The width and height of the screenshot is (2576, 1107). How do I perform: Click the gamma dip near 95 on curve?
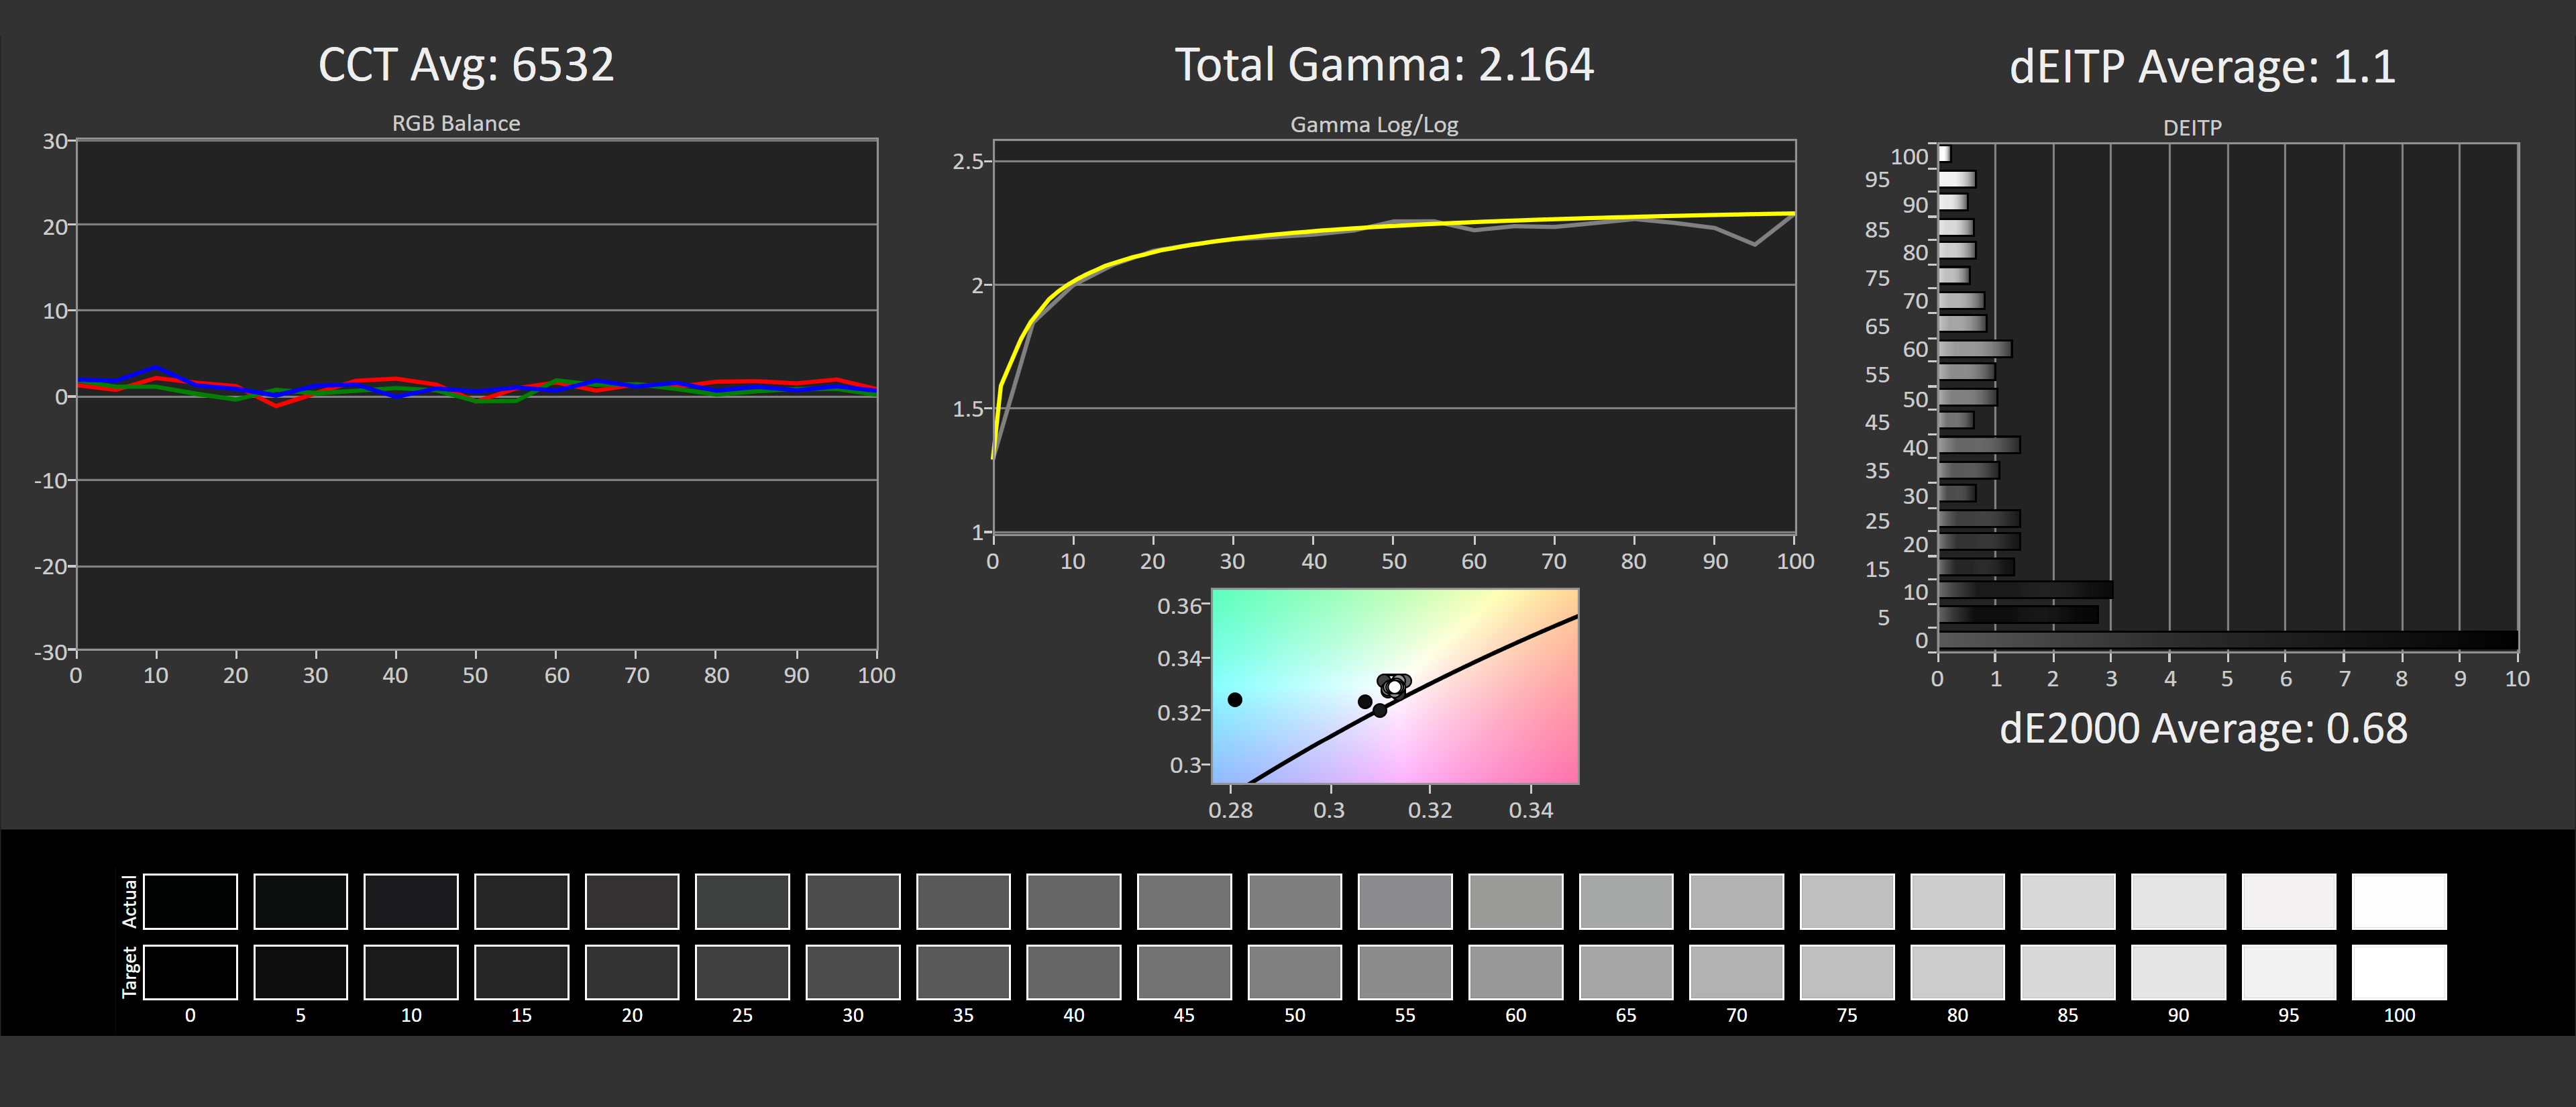coord(1754,244)
